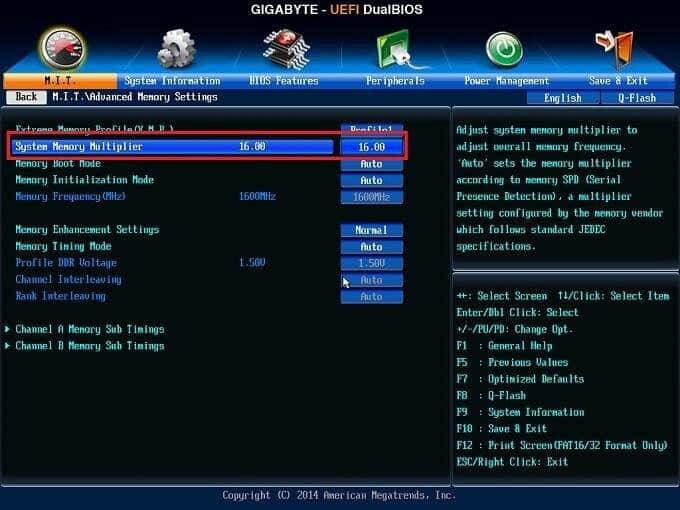The height and width of the screenshot is (510, 680).
Task: Change the language using English button
Action: tap(562, 98)
